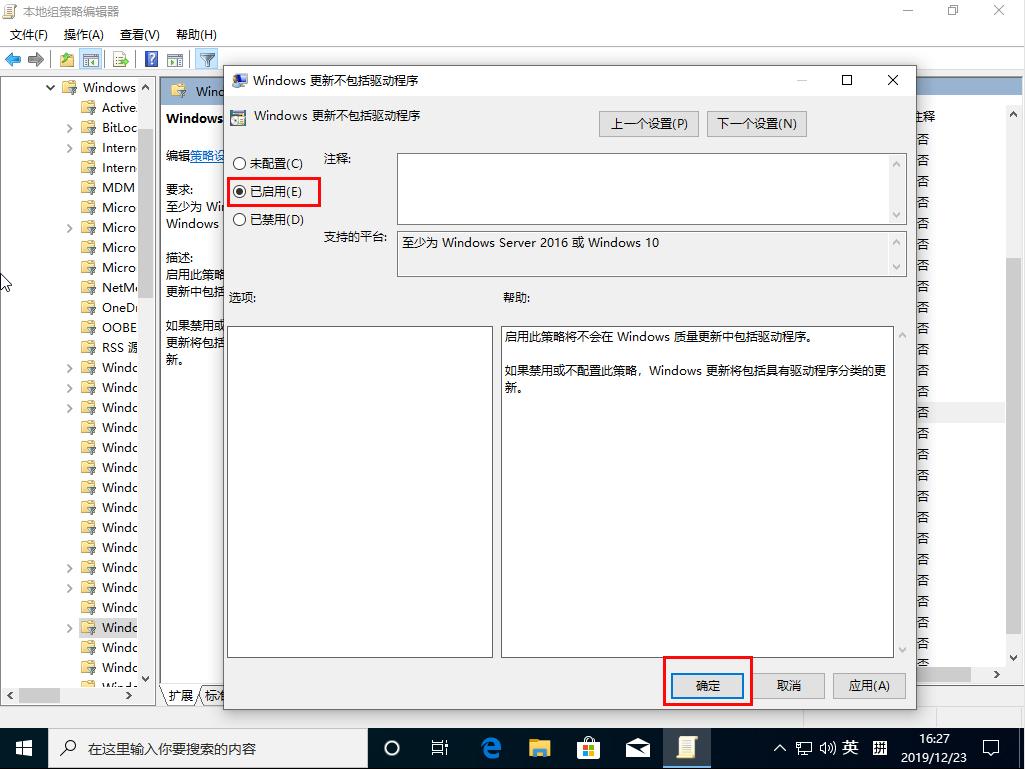The width and height of the screenshot is (1025, 769).
Task: Click the up one level folder toolbar icon
Action: point(66,59)
